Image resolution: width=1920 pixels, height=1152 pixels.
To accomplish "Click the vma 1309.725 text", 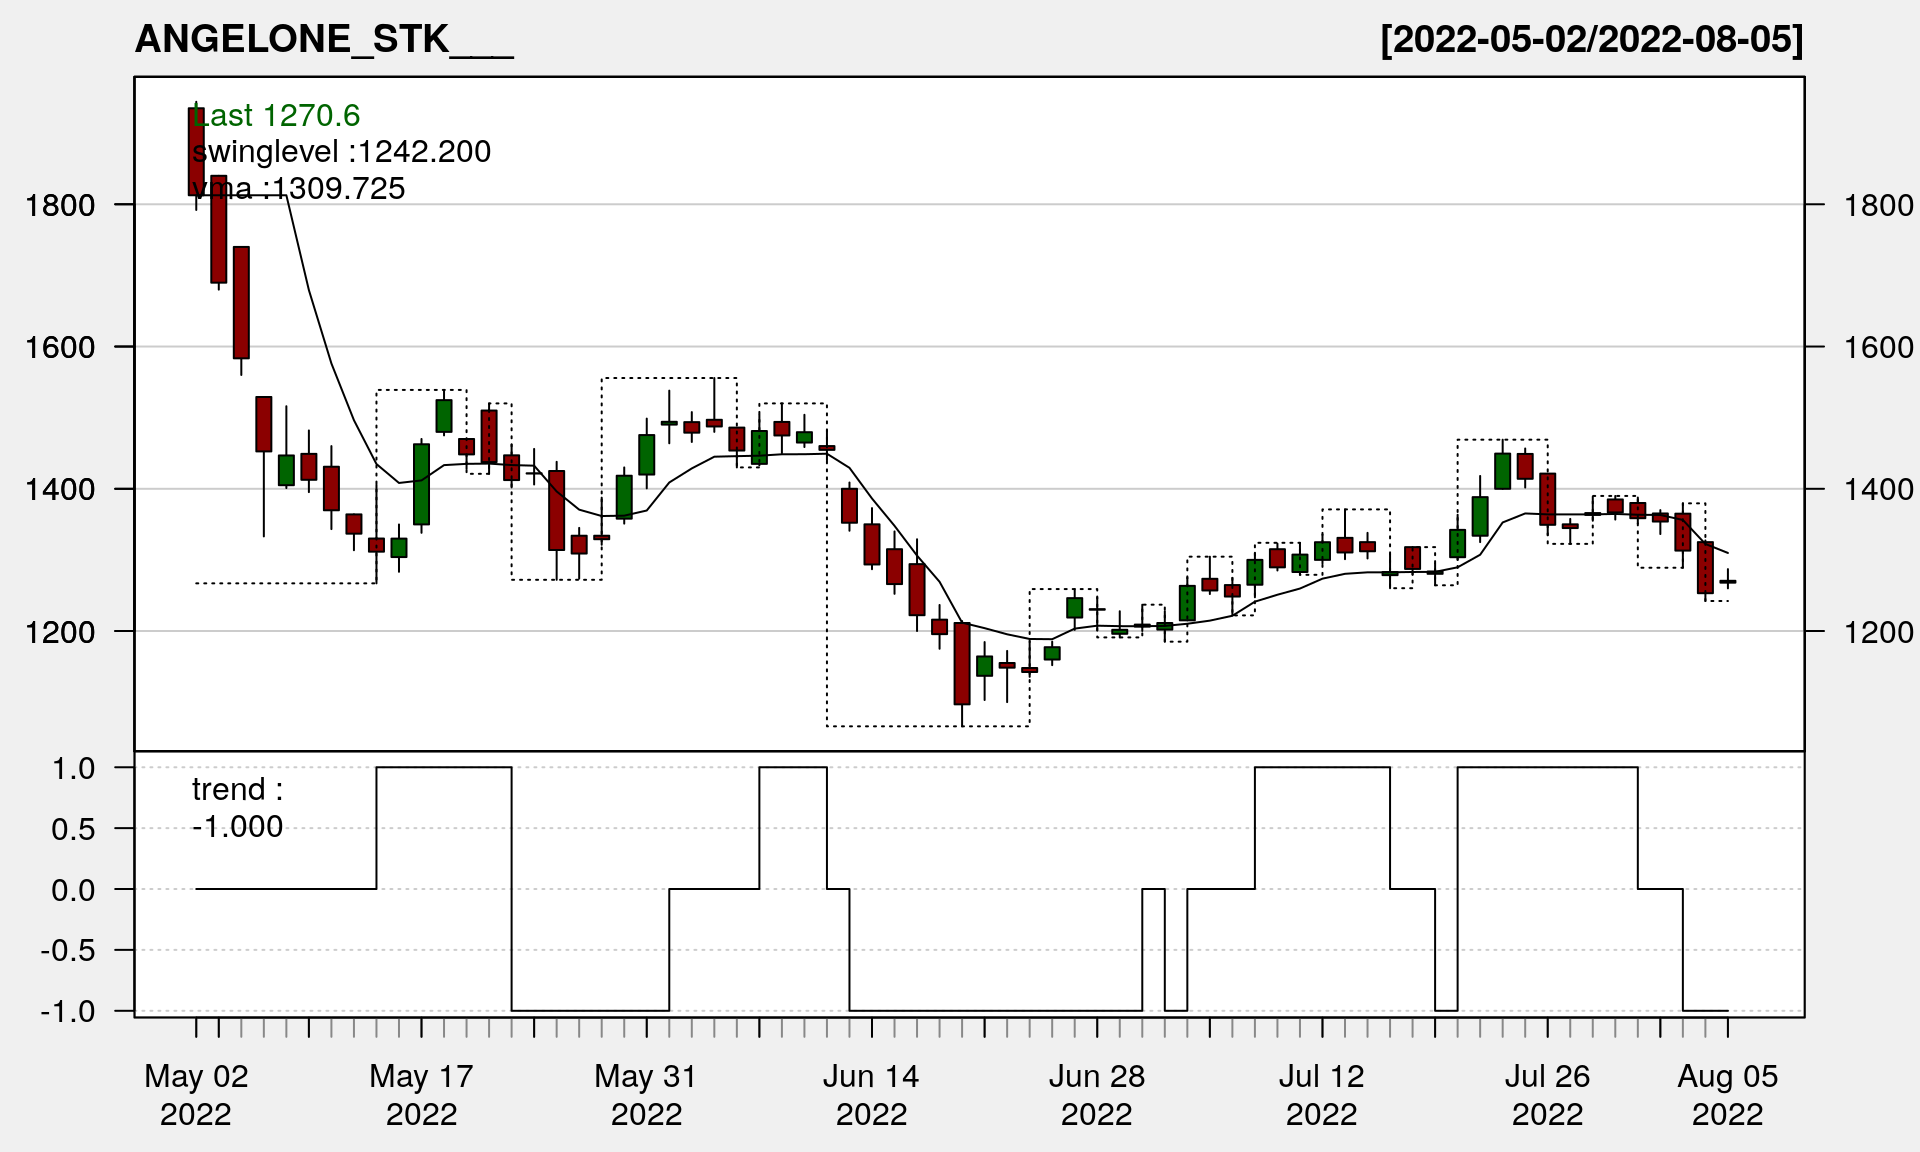I will pyautogui.click(x=298, y=189).
